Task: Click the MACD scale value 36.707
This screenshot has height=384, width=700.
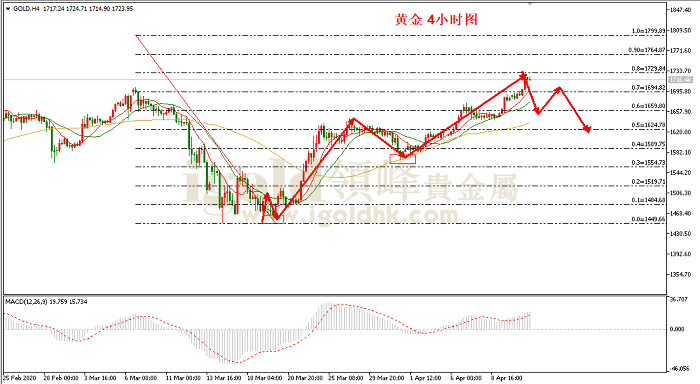Action: (x=679, y=299)
